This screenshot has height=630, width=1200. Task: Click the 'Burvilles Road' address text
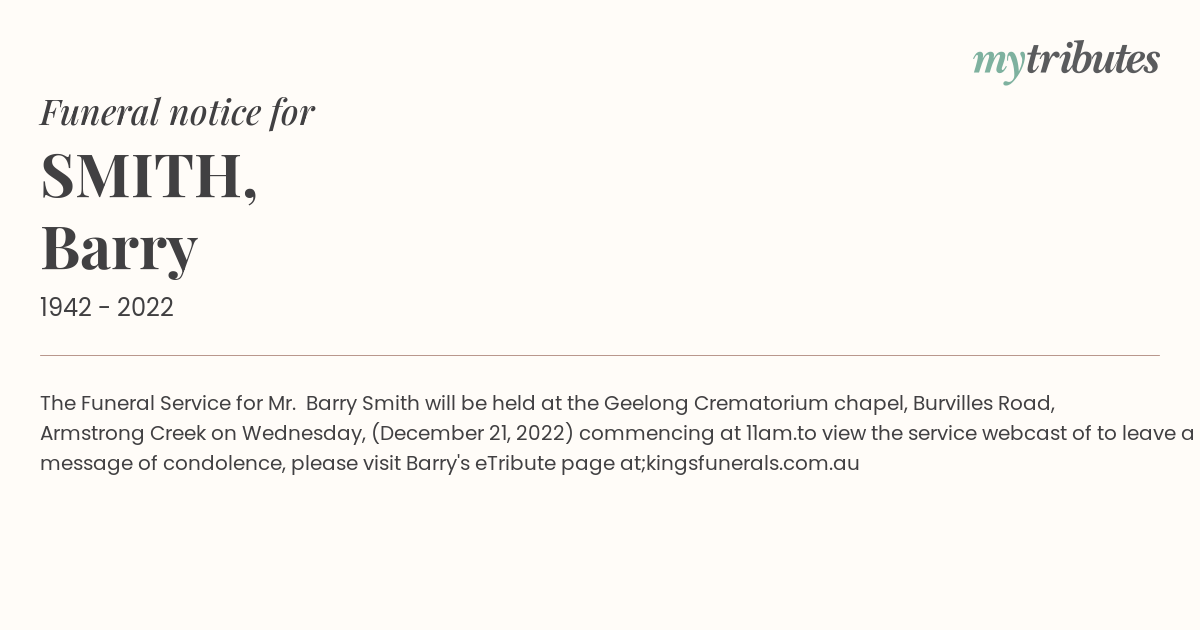(981, 403)
